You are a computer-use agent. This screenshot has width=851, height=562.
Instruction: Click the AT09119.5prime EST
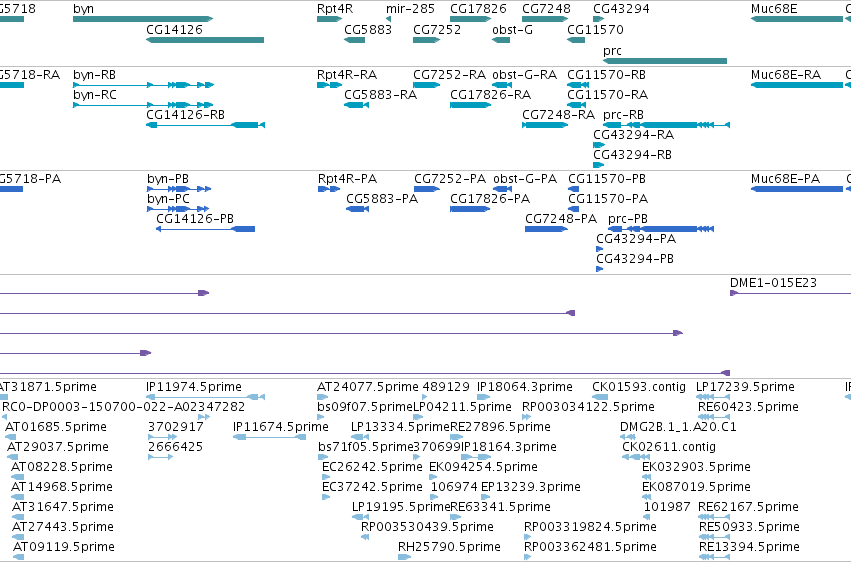pyautogui.click(x=19, y=557)
